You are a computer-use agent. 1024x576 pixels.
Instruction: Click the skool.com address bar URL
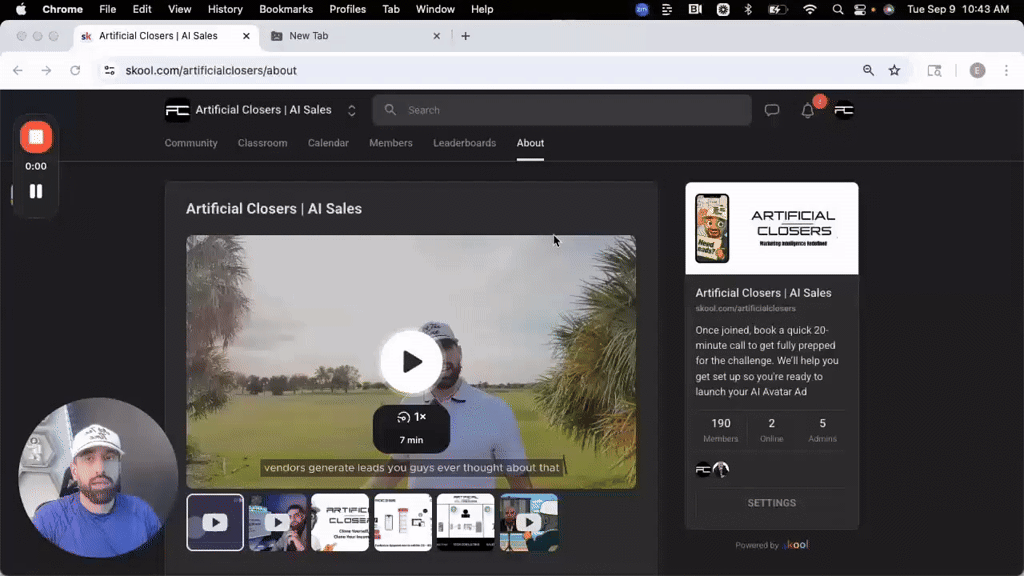[x=211, y=71]
